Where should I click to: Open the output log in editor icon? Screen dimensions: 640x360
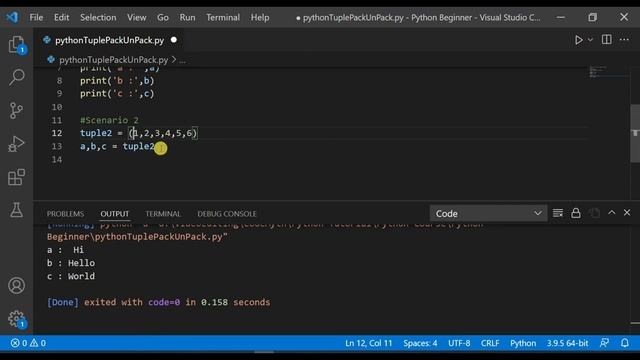point(594,213)
